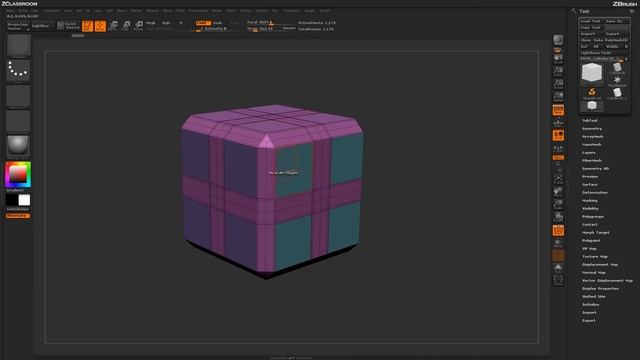Click the right shelf Scale view icon
Viewport: 640px width, 360px height.
pos(558,204)
